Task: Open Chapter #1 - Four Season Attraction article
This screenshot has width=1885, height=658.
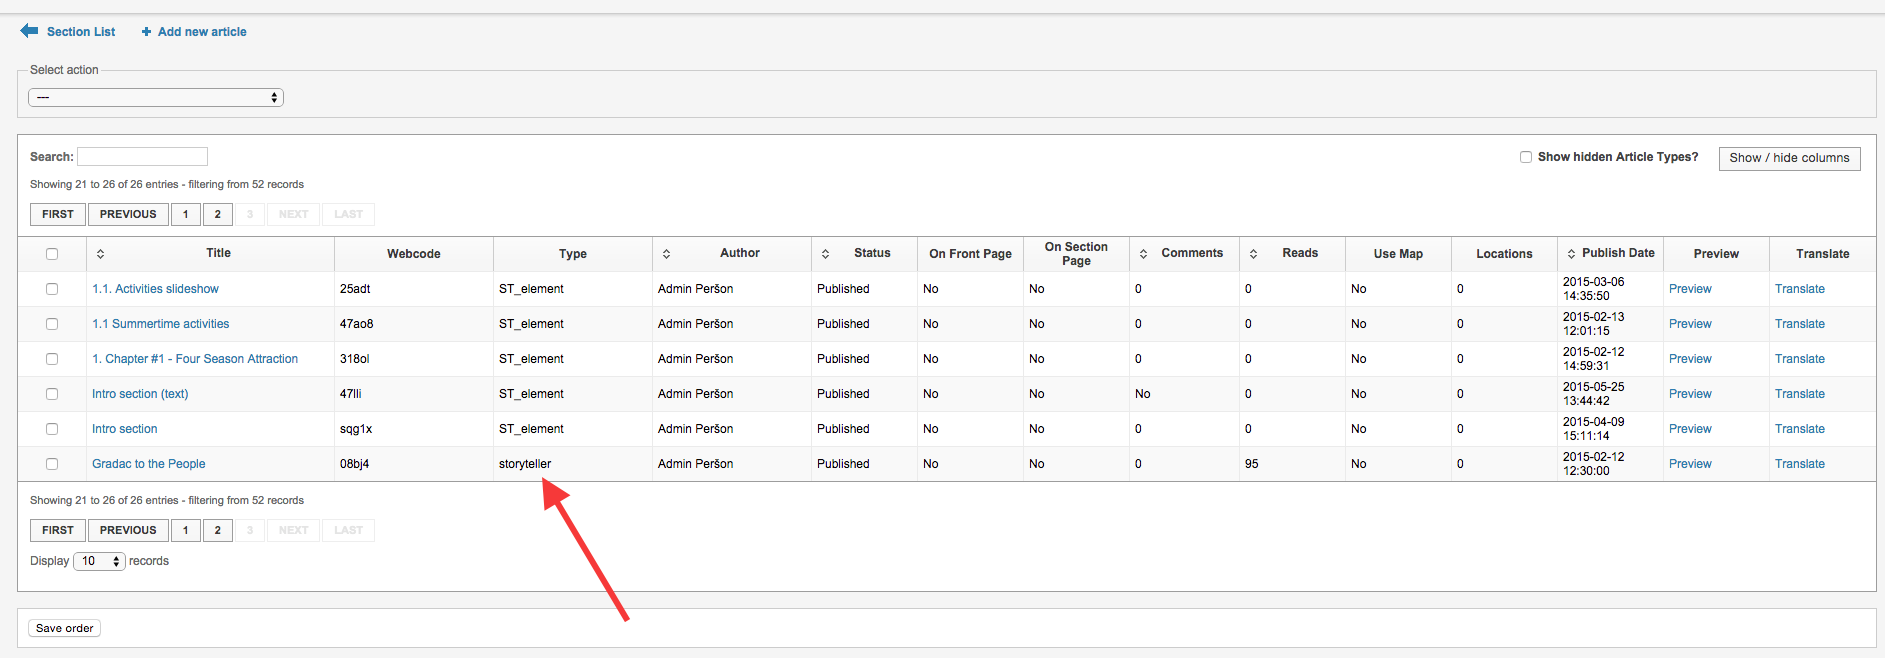Action: [195, 359]
